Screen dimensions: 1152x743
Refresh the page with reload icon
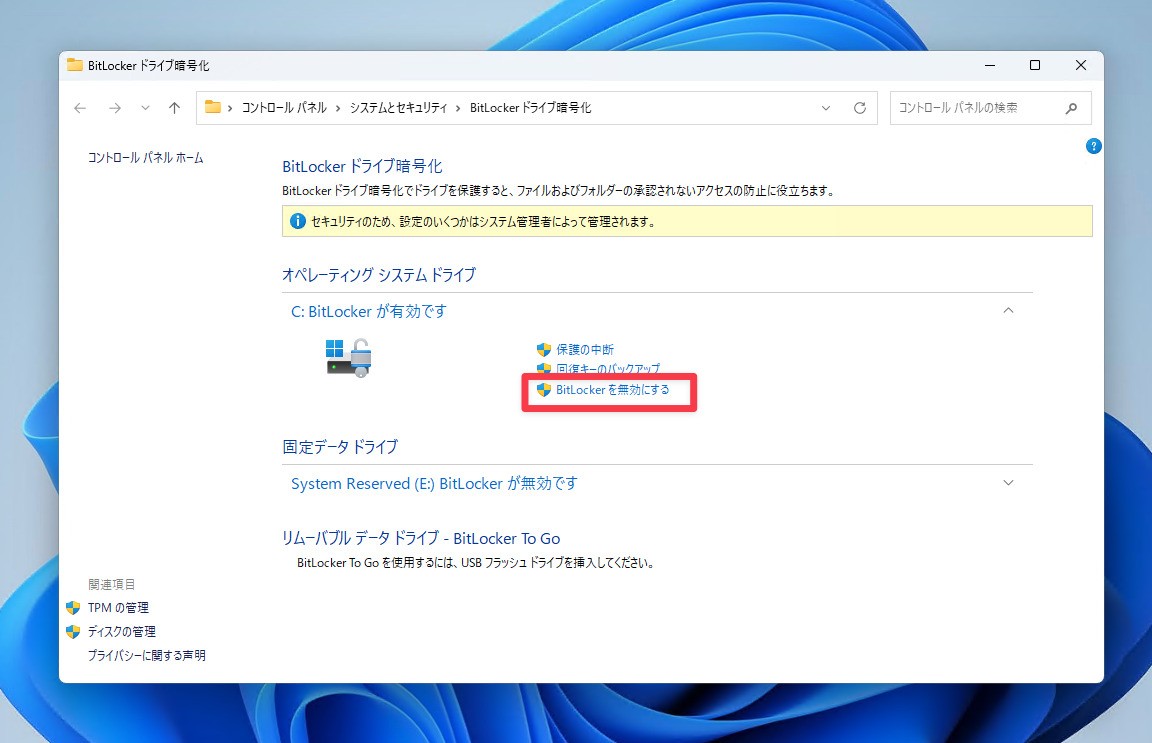[860, 108]
